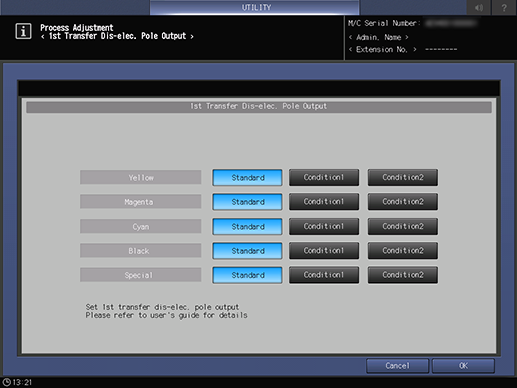Open the help question mark icon

tap(504, 7)
